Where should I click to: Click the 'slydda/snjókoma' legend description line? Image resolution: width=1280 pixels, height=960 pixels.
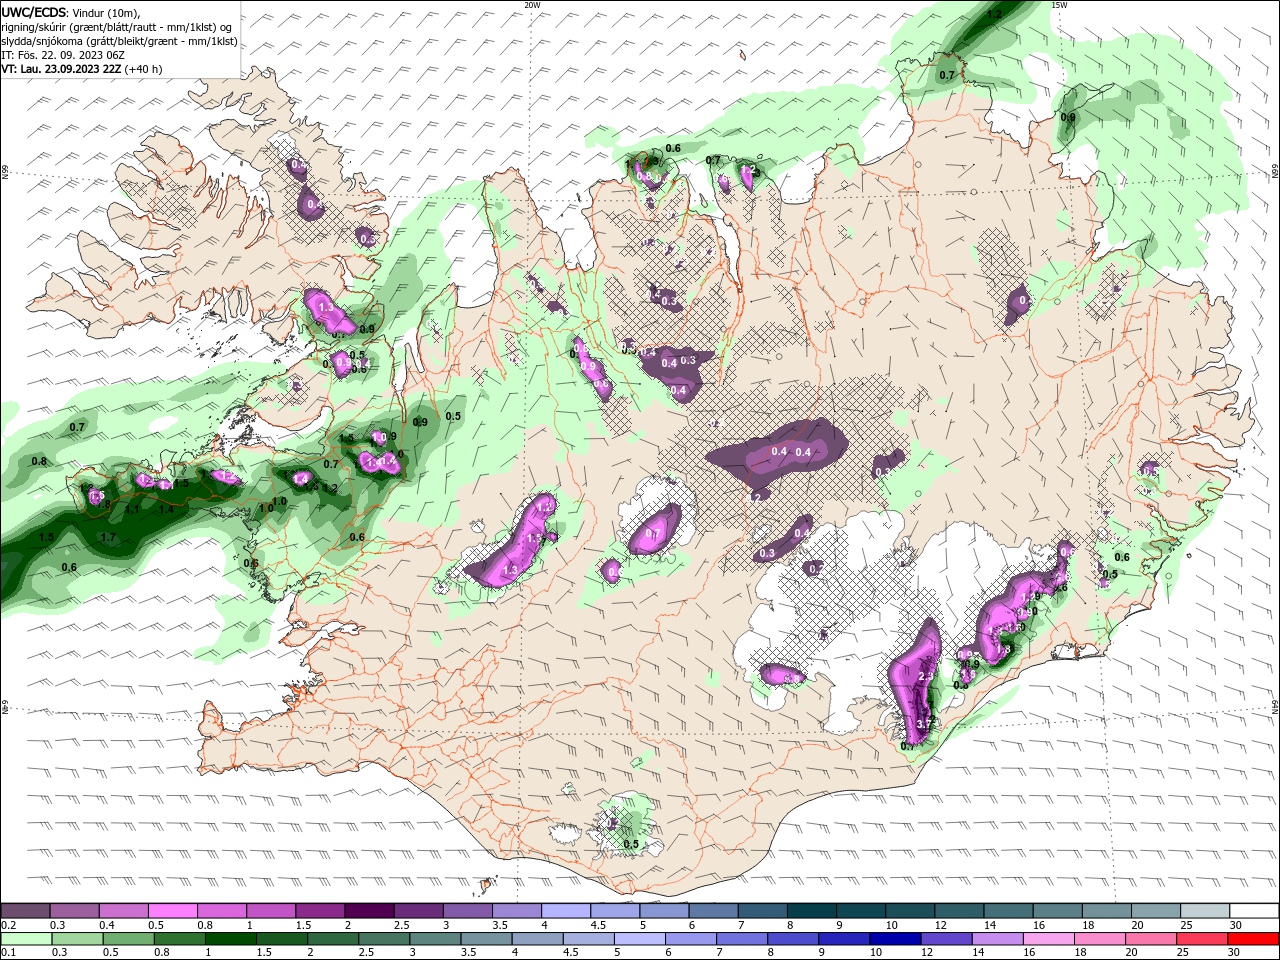119,41
